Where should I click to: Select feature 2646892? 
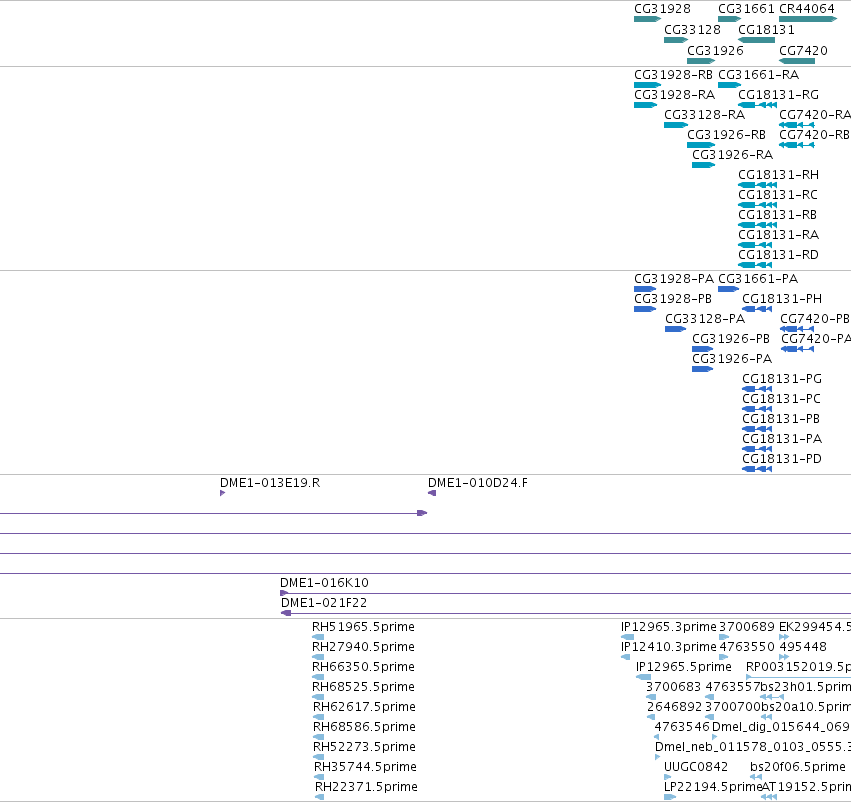pyautogui.click(x=675, y=707)
